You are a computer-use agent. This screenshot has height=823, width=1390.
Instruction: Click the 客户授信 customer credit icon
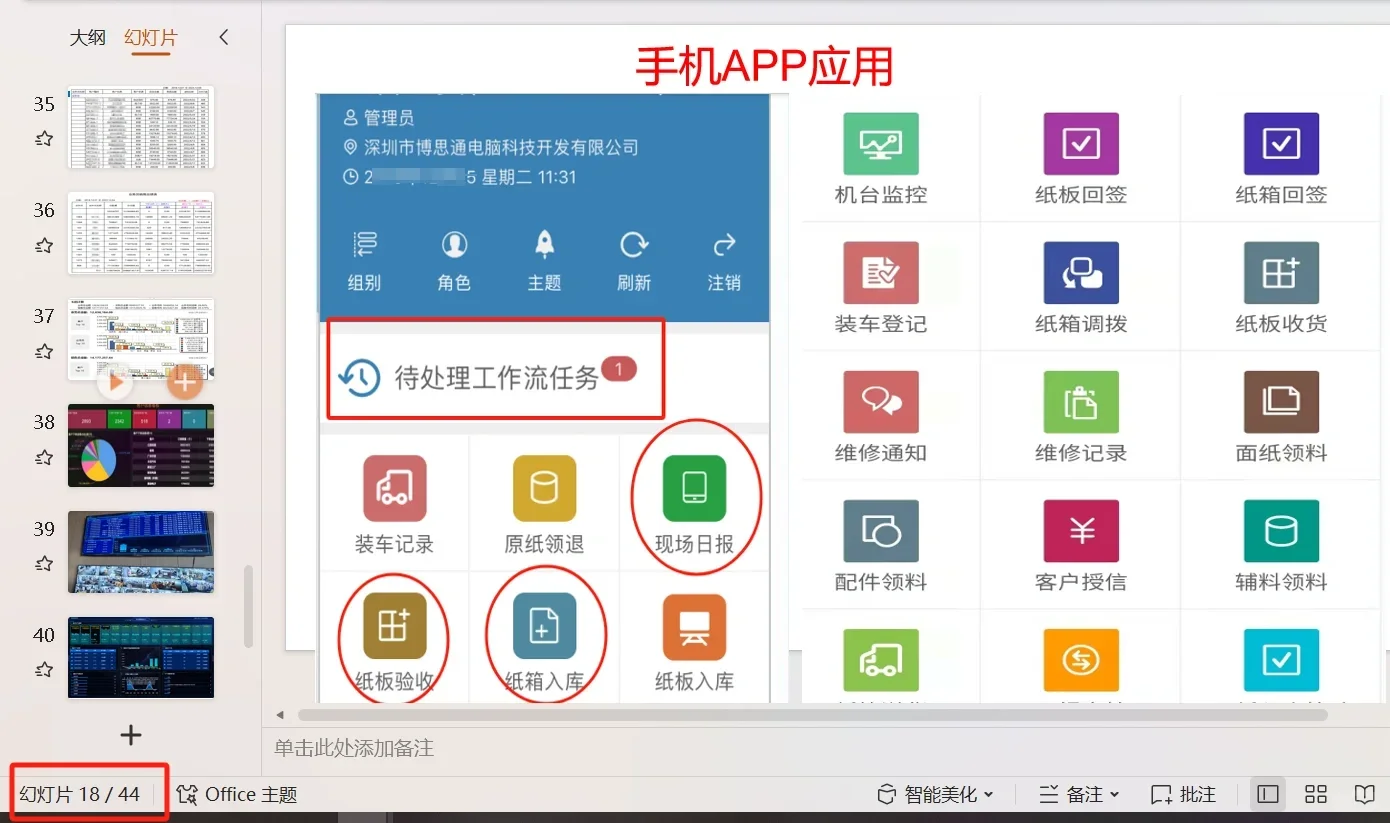click(1081, 531)
